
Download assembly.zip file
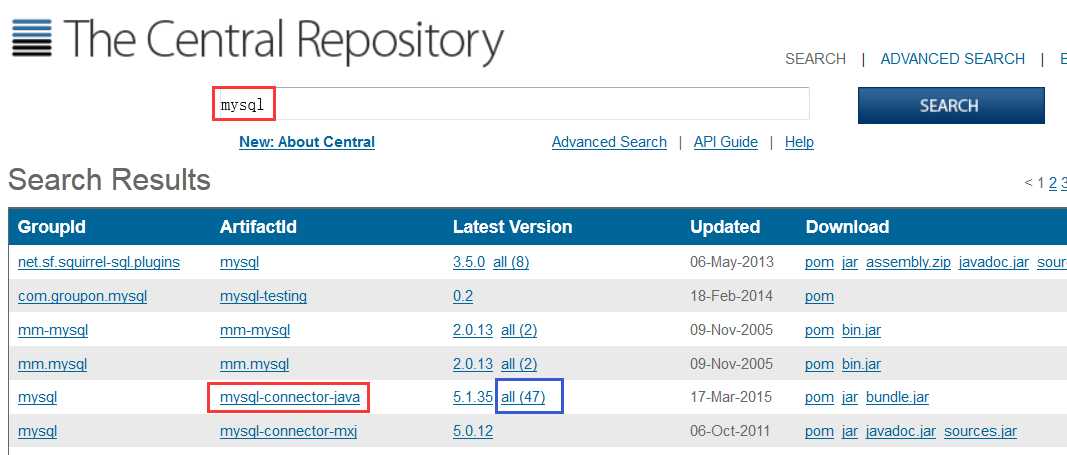pyautogui.click(x=908, y=263)
